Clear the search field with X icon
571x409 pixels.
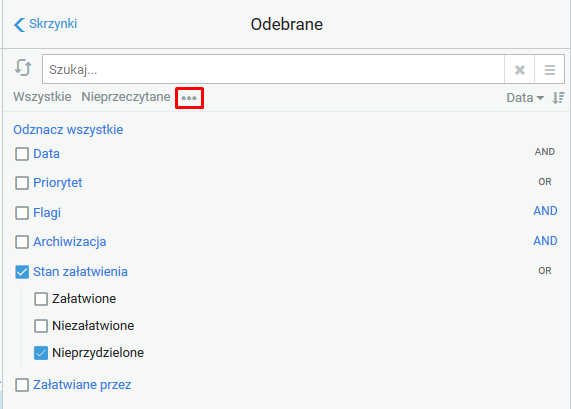[x=520, y=70]
